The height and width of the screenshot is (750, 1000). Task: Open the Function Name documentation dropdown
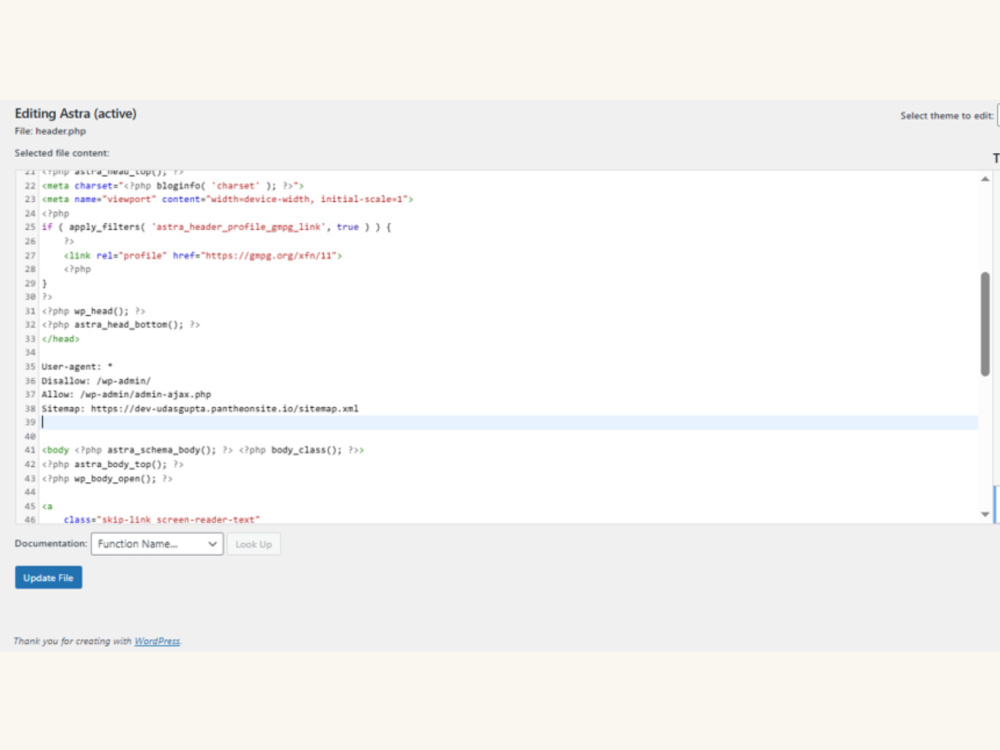[x=157, y=544]
